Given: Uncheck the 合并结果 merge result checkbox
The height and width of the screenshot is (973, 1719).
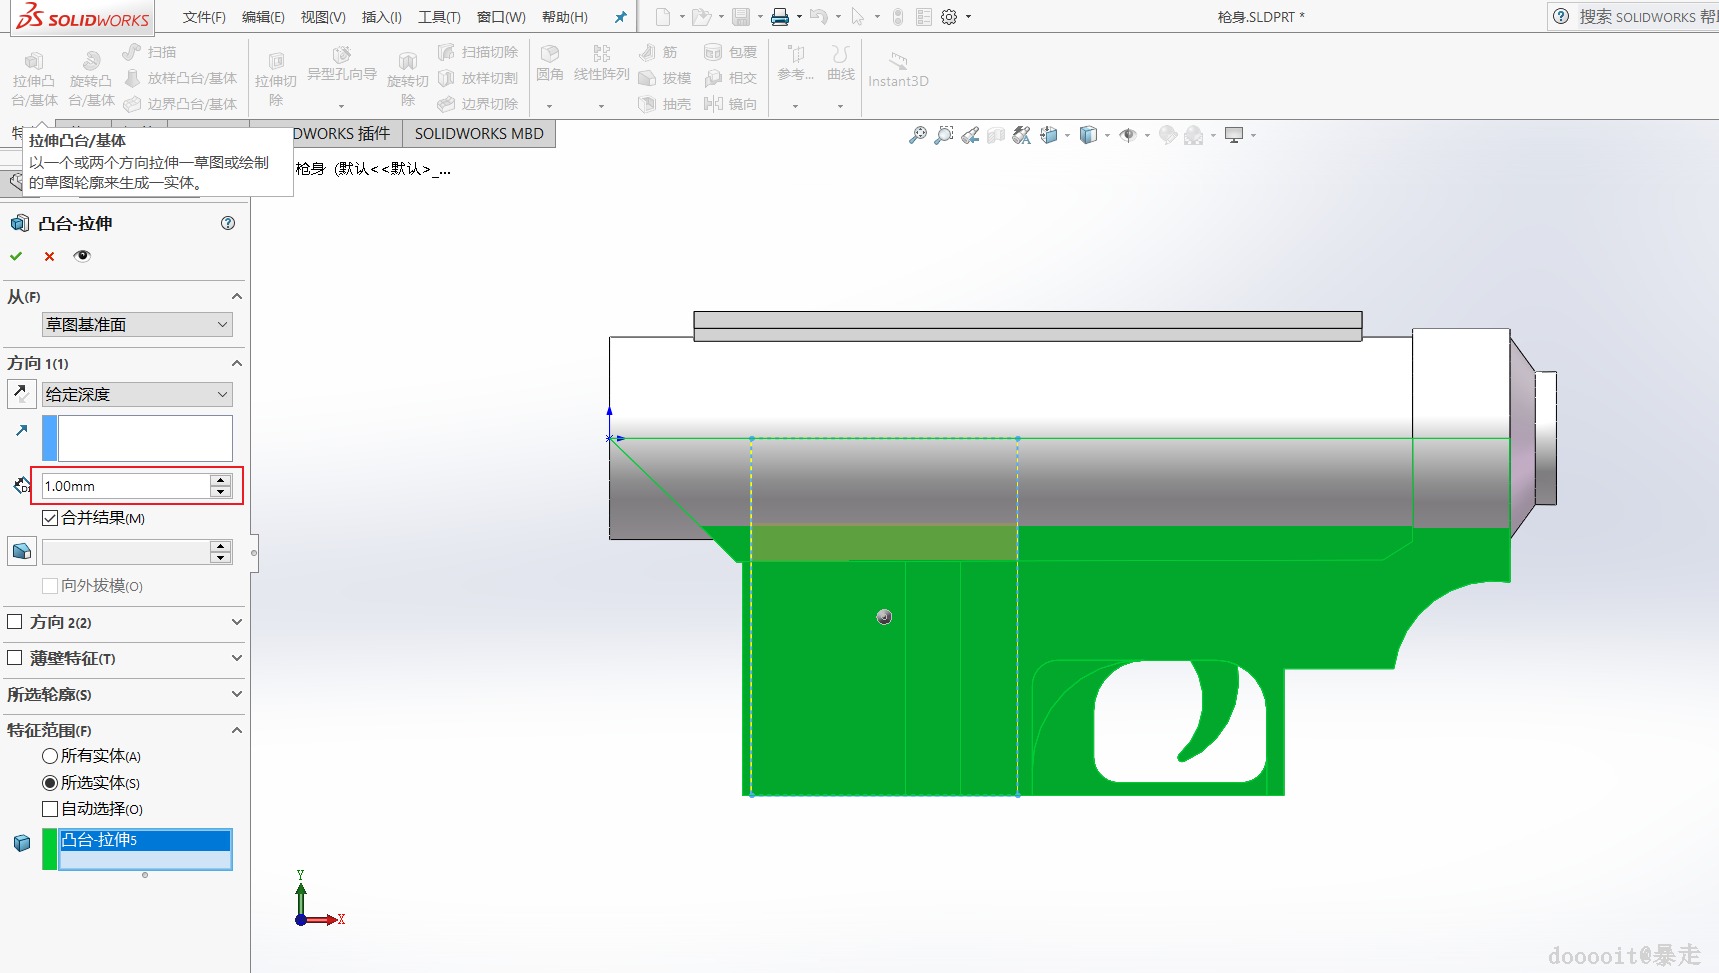Looking at the screenshot, I should (x=50, y=518).
